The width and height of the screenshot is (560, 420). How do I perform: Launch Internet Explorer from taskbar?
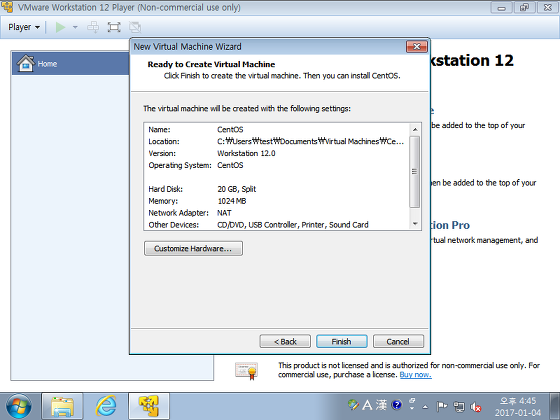tap(106, 406)
